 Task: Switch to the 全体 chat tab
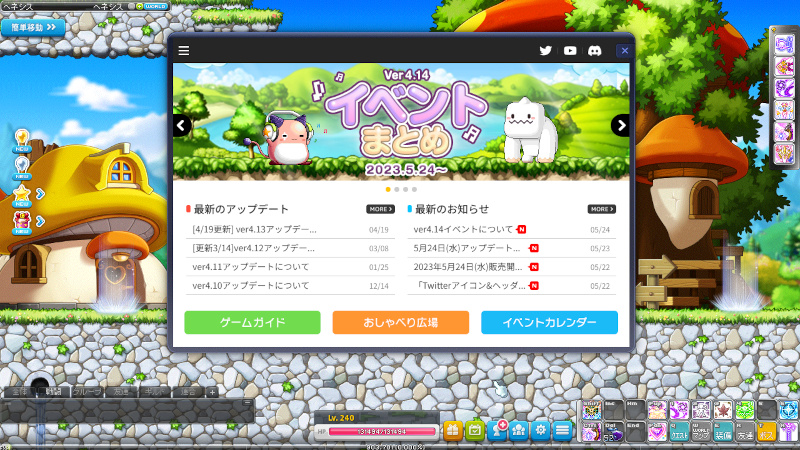(19, 392)
